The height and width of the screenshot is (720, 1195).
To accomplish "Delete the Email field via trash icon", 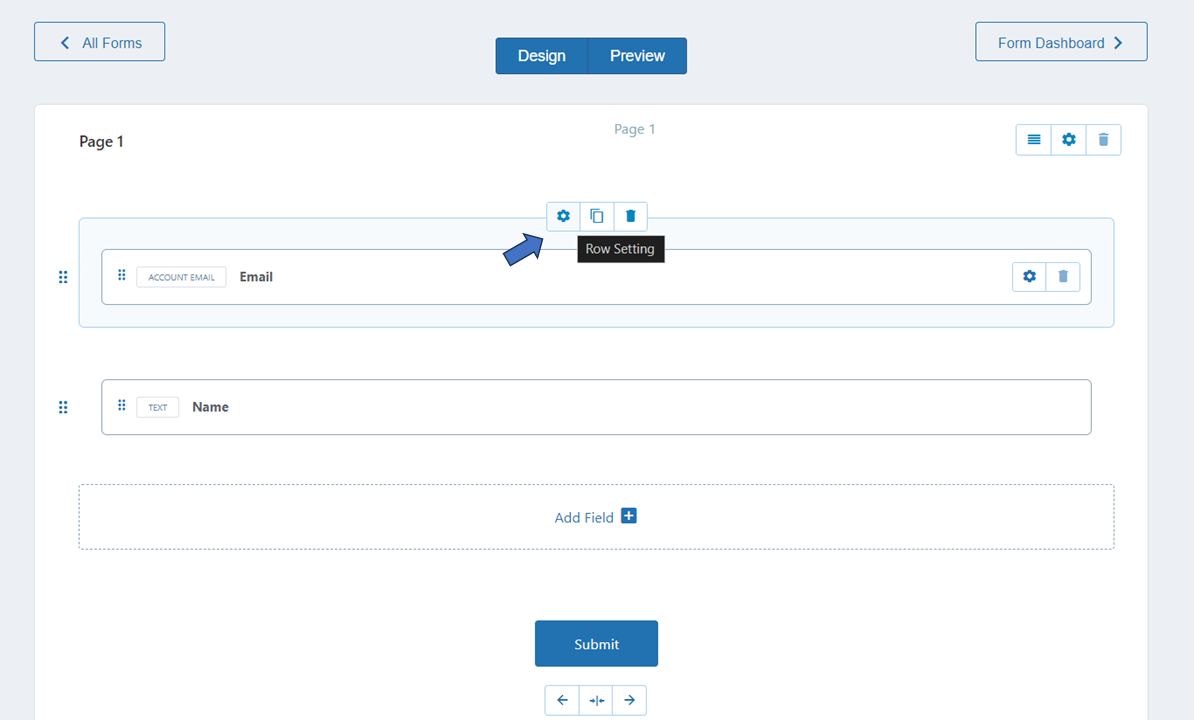I will (1063, 276).
